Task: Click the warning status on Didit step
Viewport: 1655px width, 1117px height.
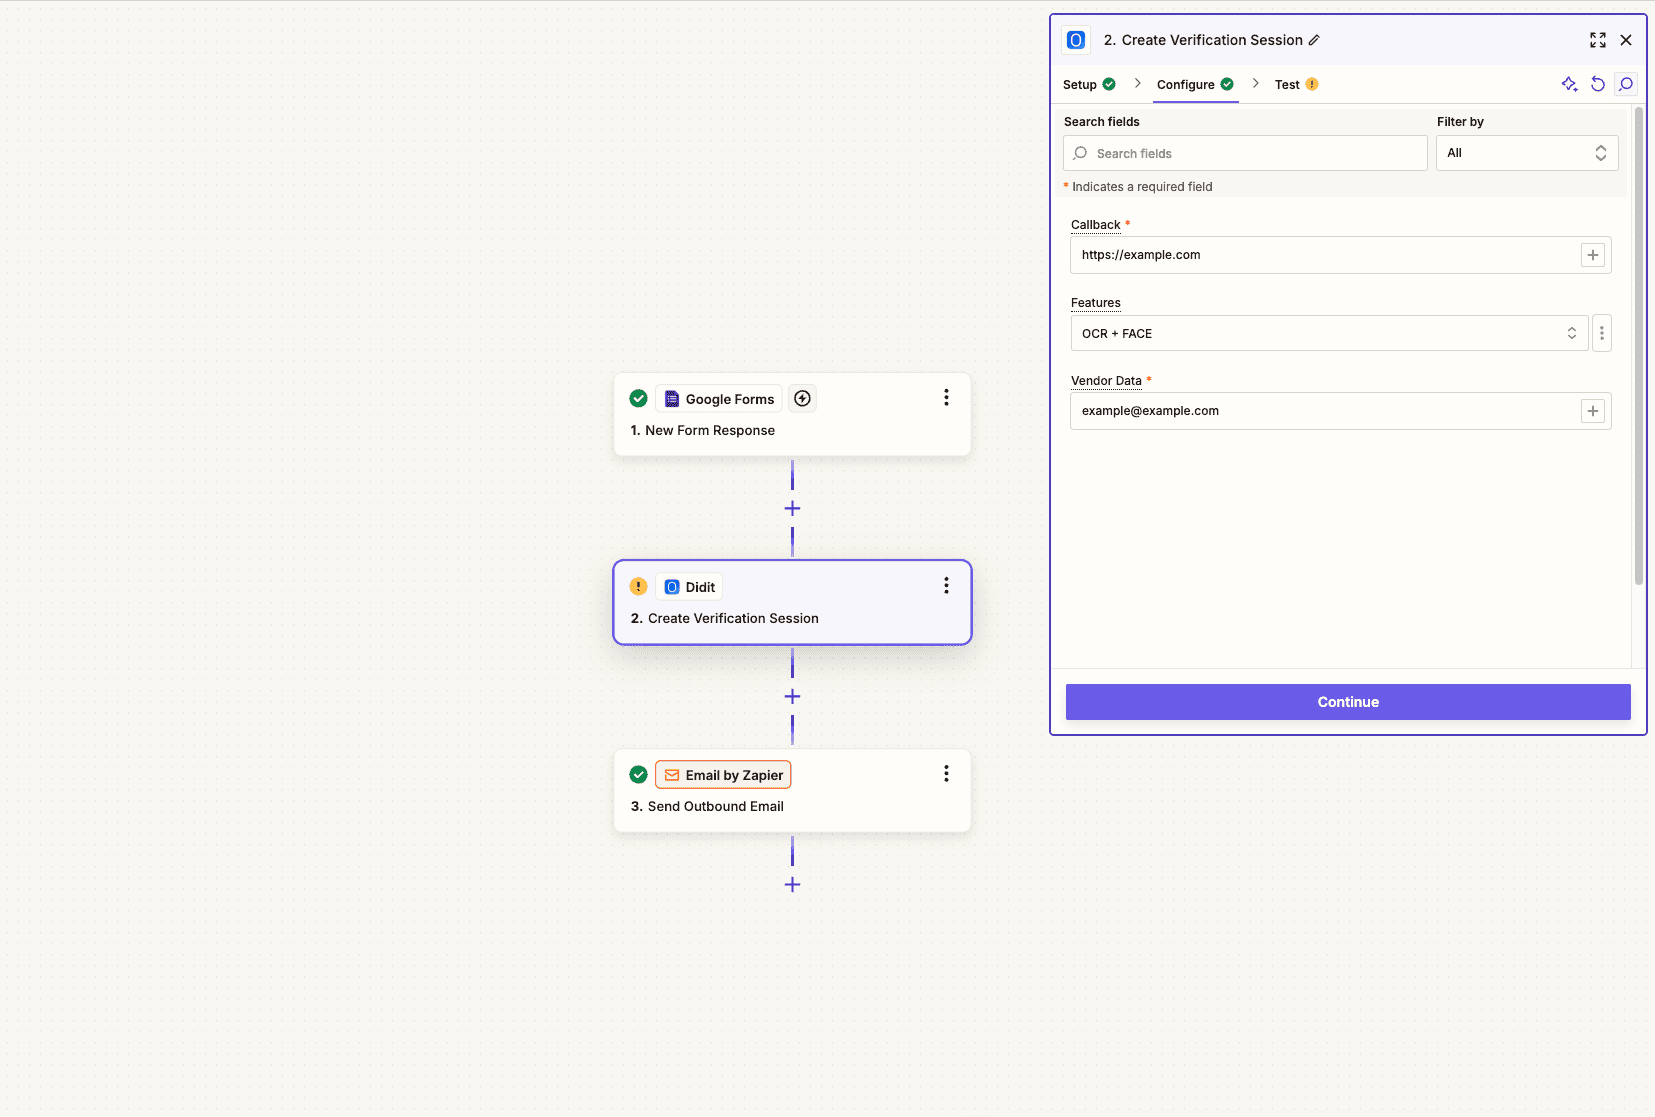Action: tap(638, 587)
